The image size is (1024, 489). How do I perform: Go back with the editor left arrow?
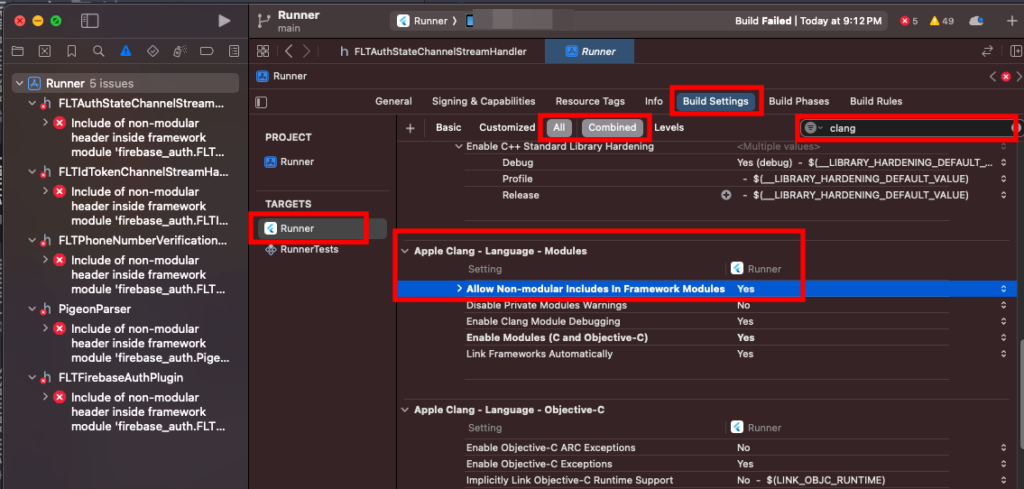pos(289,51)
